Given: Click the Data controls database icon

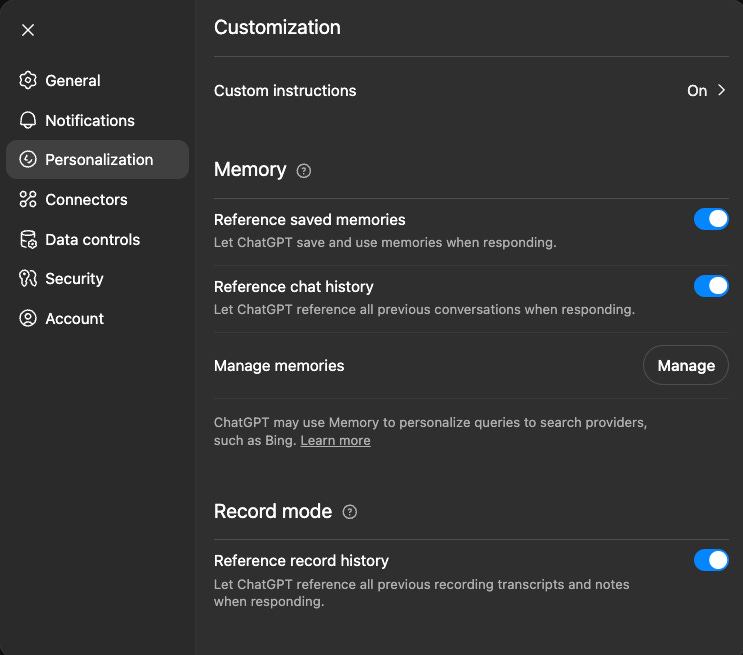Looking at the screenshot, I should 28,240.
